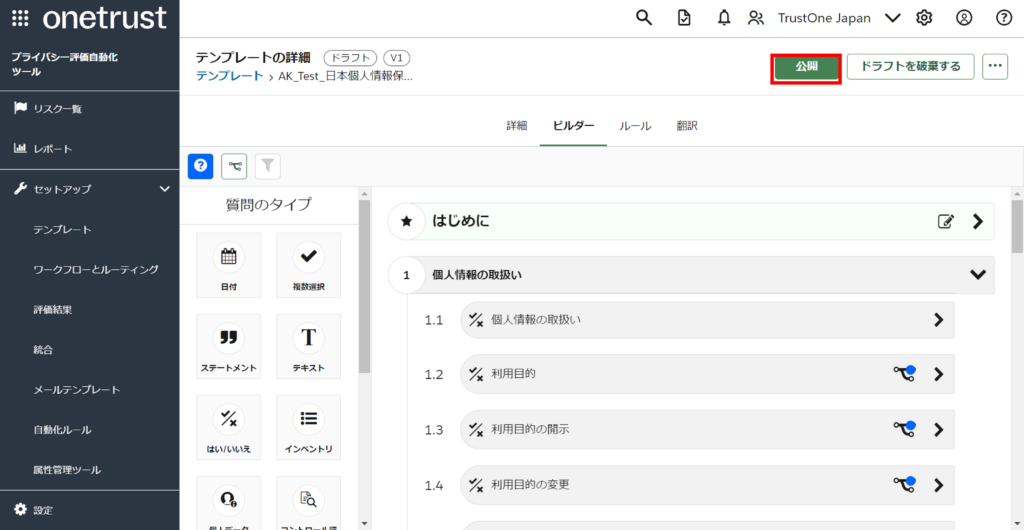Viewport: 1024px width, 530px height.
Task: Select the インベントリ question type
Action: pos(309,427)
